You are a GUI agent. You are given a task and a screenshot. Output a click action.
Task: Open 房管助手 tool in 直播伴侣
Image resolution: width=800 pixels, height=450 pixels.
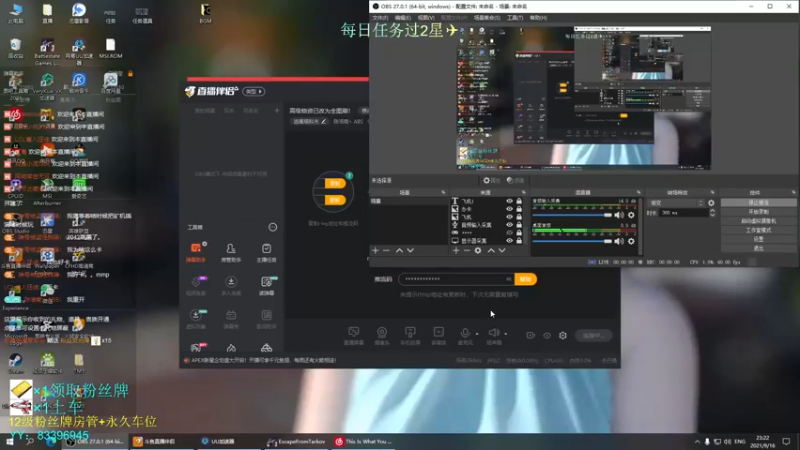pos(231,252)
